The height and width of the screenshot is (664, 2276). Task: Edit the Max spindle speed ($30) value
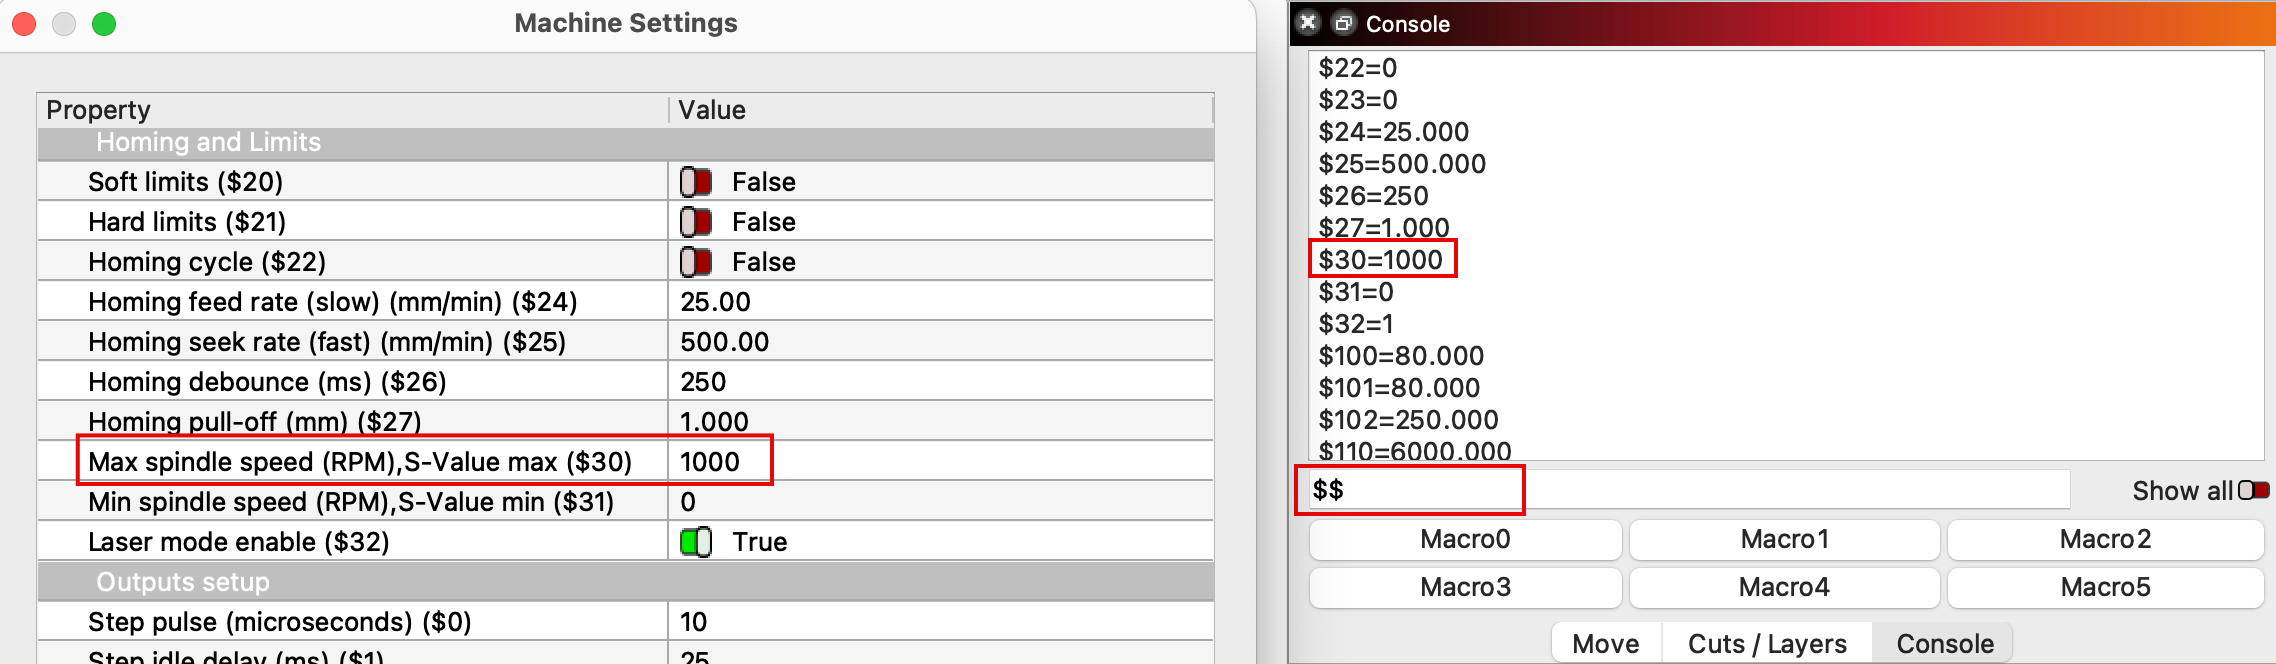[940, 462]
